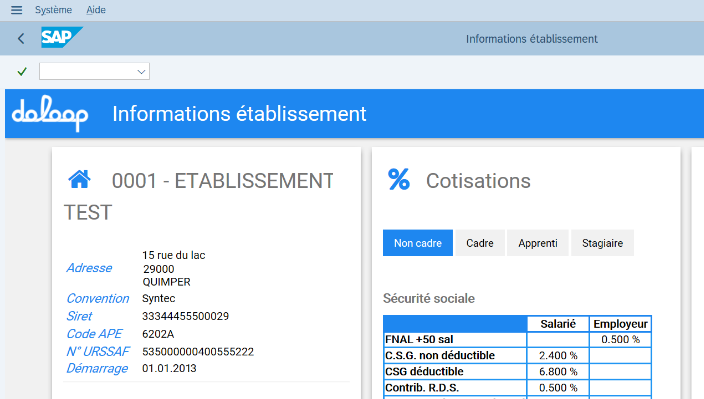704x399 pixels.
Task: Click the SAP logo
Action: (62, 37)
